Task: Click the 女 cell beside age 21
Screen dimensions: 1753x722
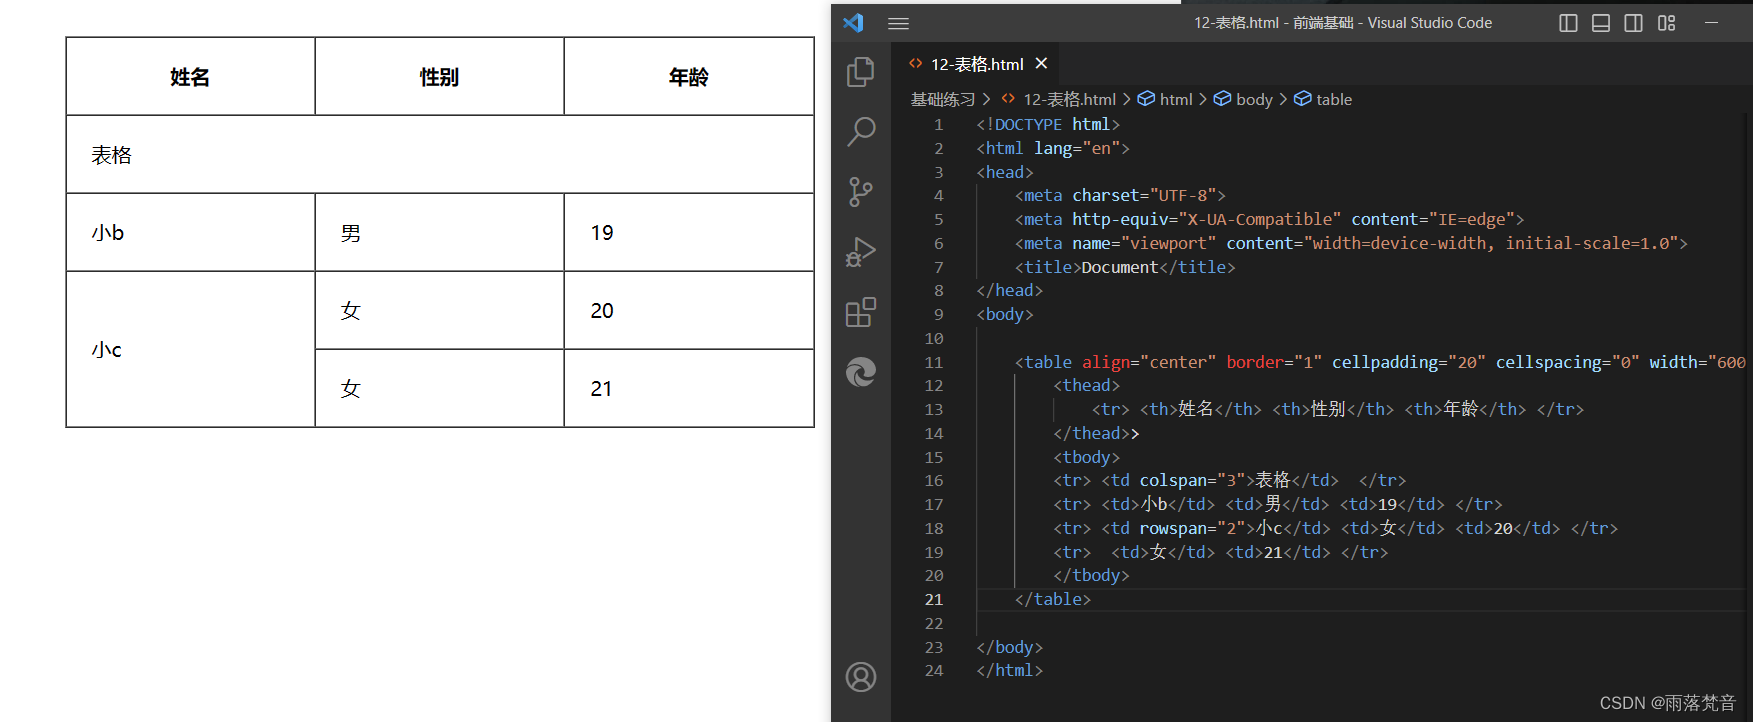Action: [x=439, y=389]
